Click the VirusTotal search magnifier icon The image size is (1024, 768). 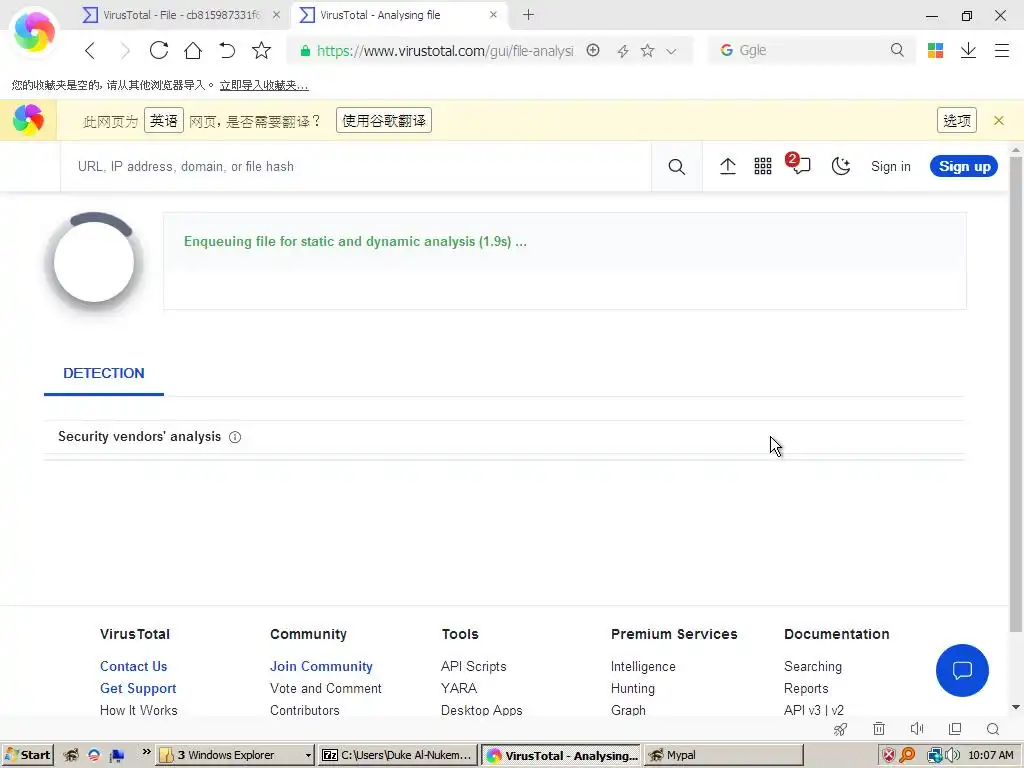[677, 167]
